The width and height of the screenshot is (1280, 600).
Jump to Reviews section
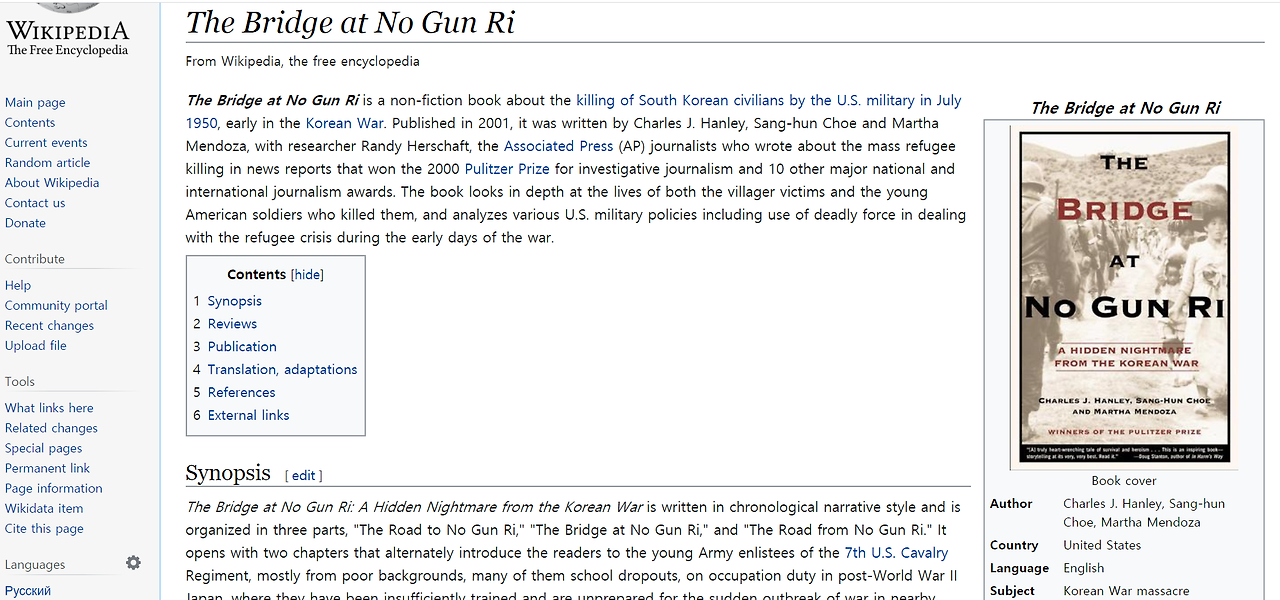pos(232,324)
